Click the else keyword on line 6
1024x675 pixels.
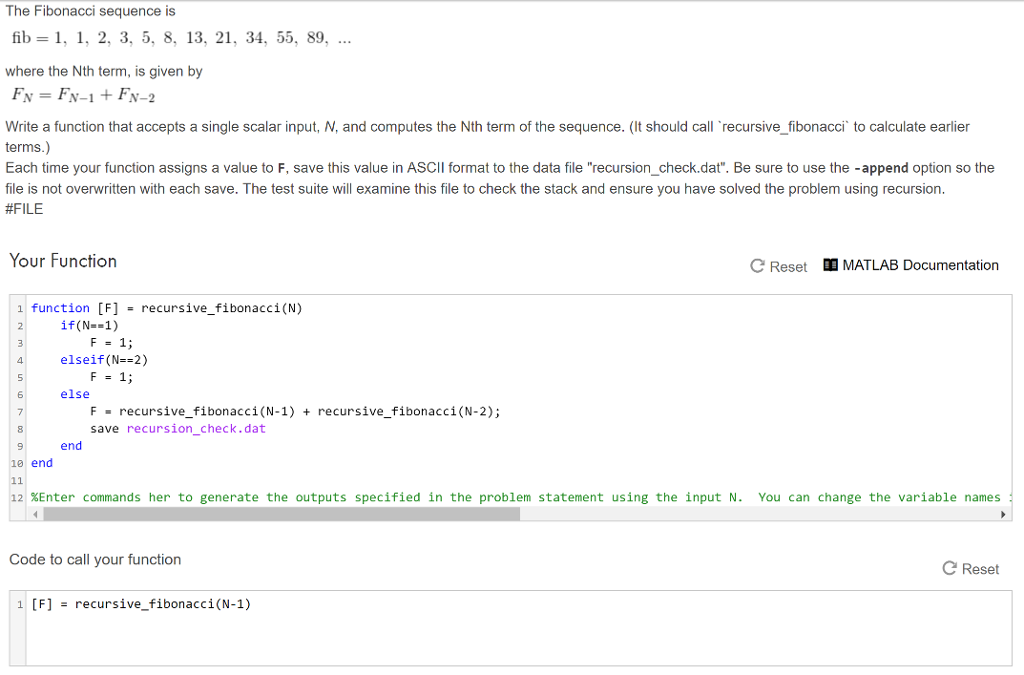[x=75, y=393]
